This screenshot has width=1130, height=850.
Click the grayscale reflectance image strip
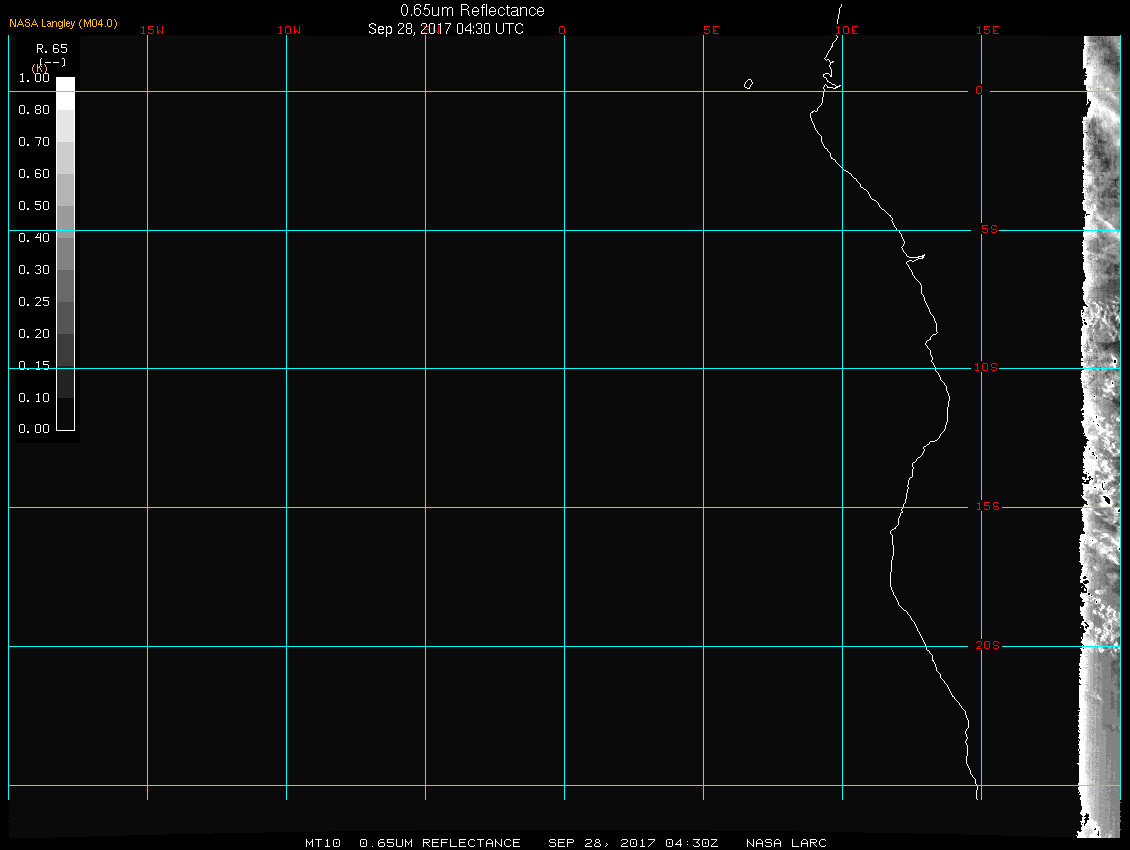click(x=1100, y=436)
